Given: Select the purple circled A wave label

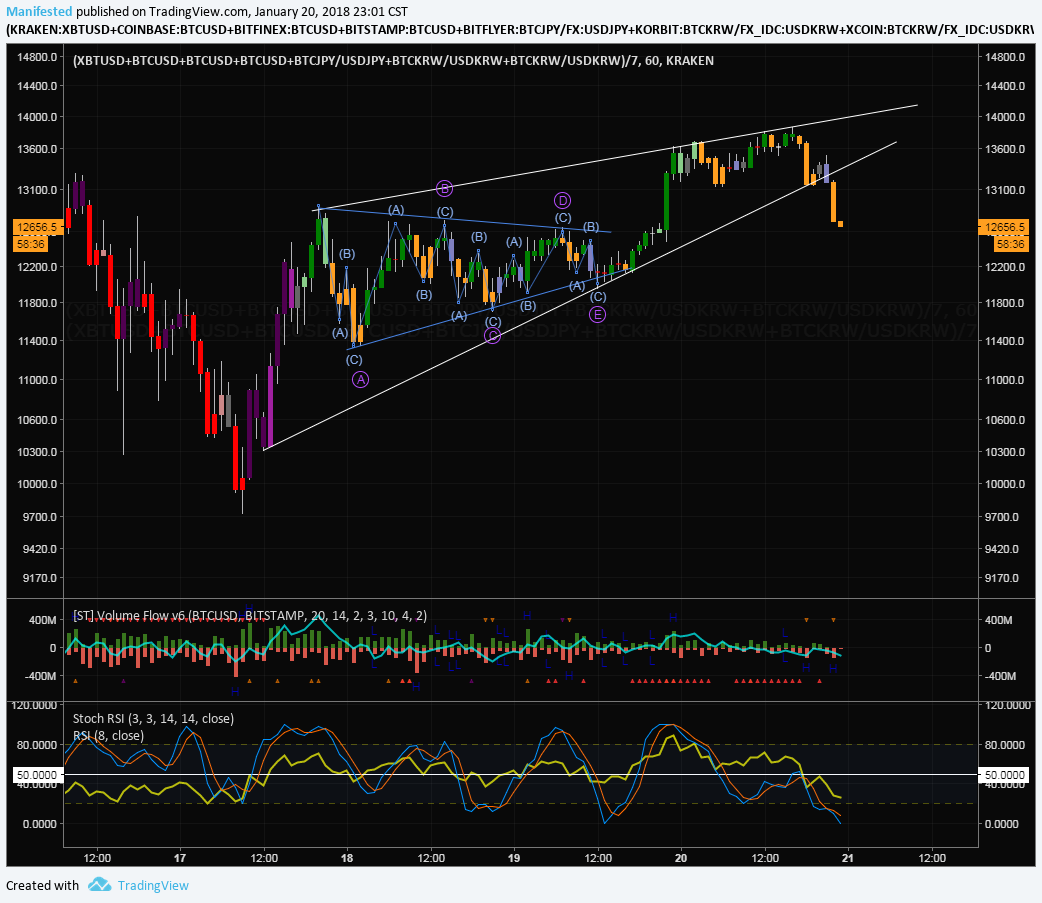Looking at the screenshot, I should click(360, 379).
